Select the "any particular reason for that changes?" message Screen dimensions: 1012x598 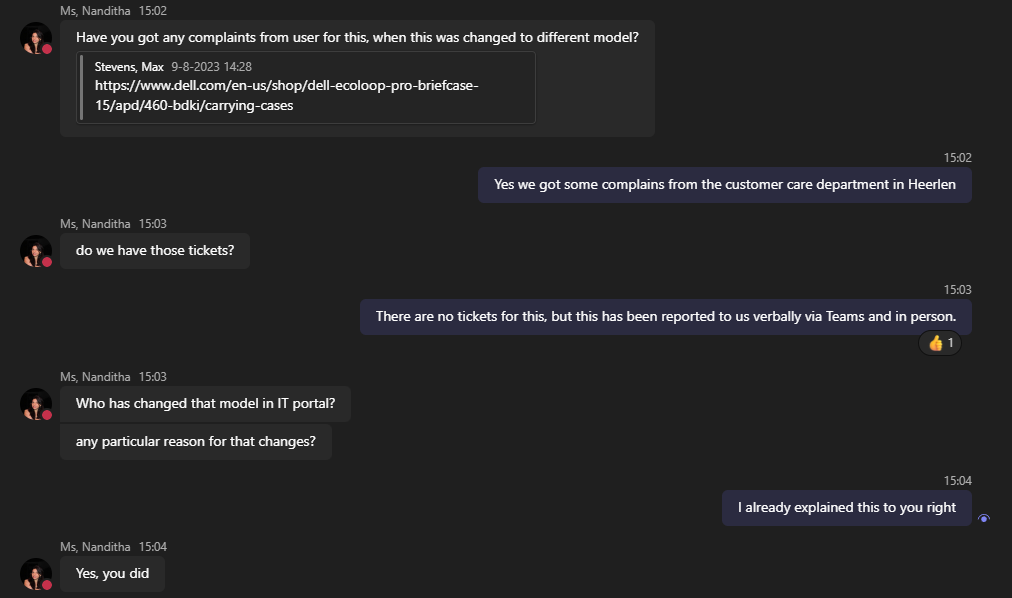point(195,441)
